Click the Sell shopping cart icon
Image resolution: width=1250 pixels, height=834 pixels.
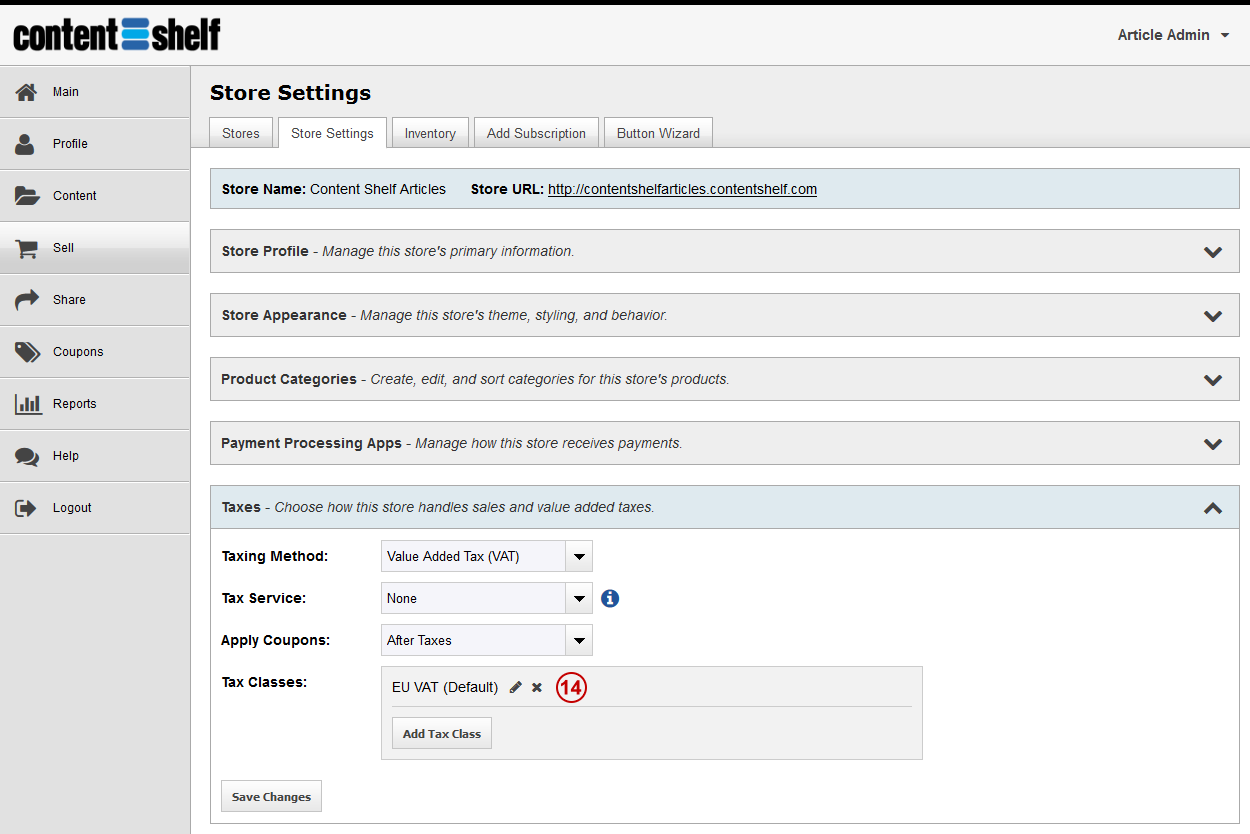click(x=27, y=248)
